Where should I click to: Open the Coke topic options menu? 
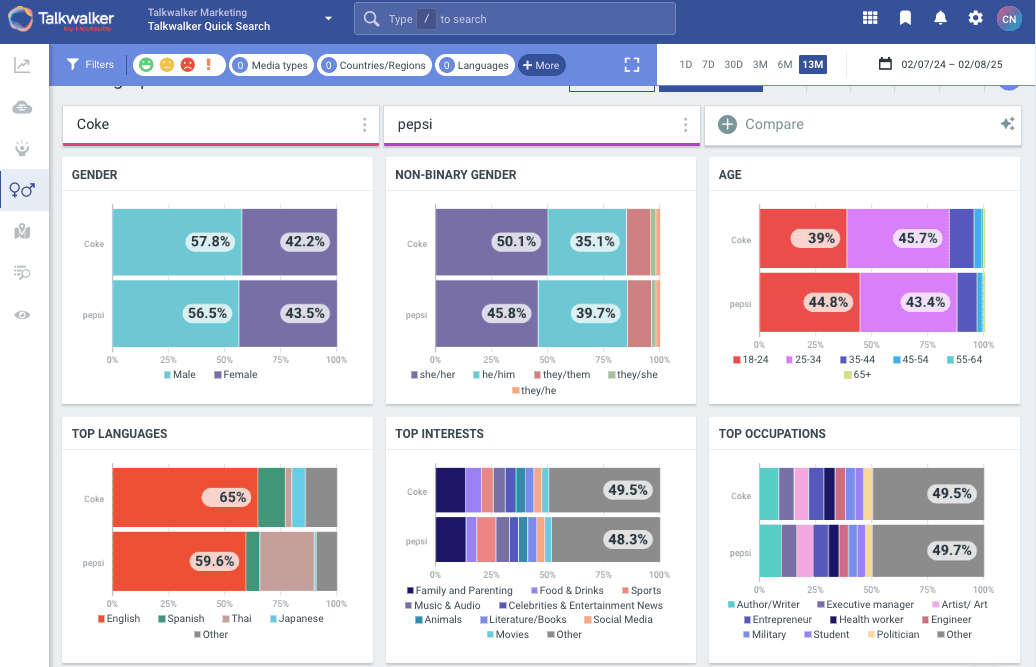[364, 125]
